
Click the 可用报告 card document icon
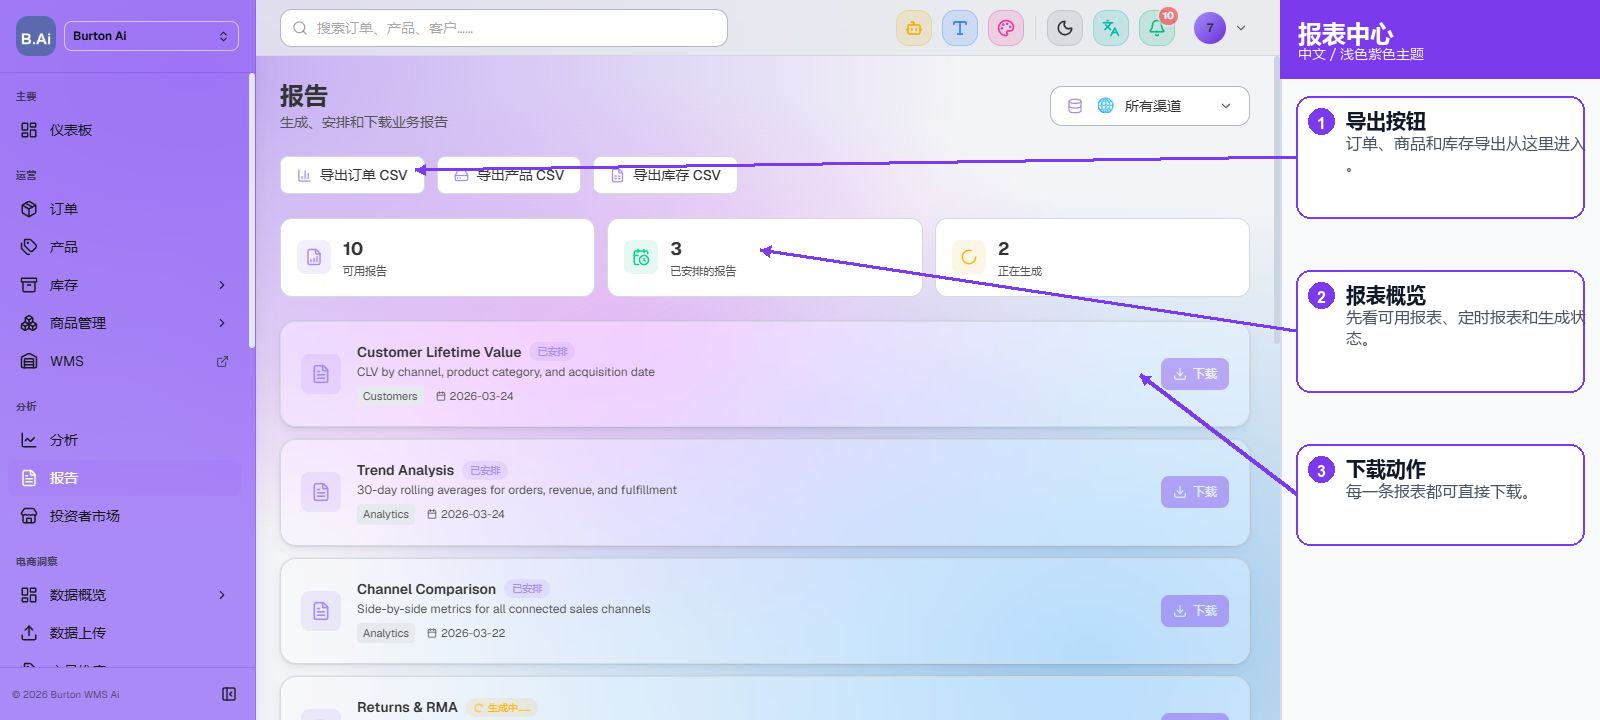[x=314, y=257]
